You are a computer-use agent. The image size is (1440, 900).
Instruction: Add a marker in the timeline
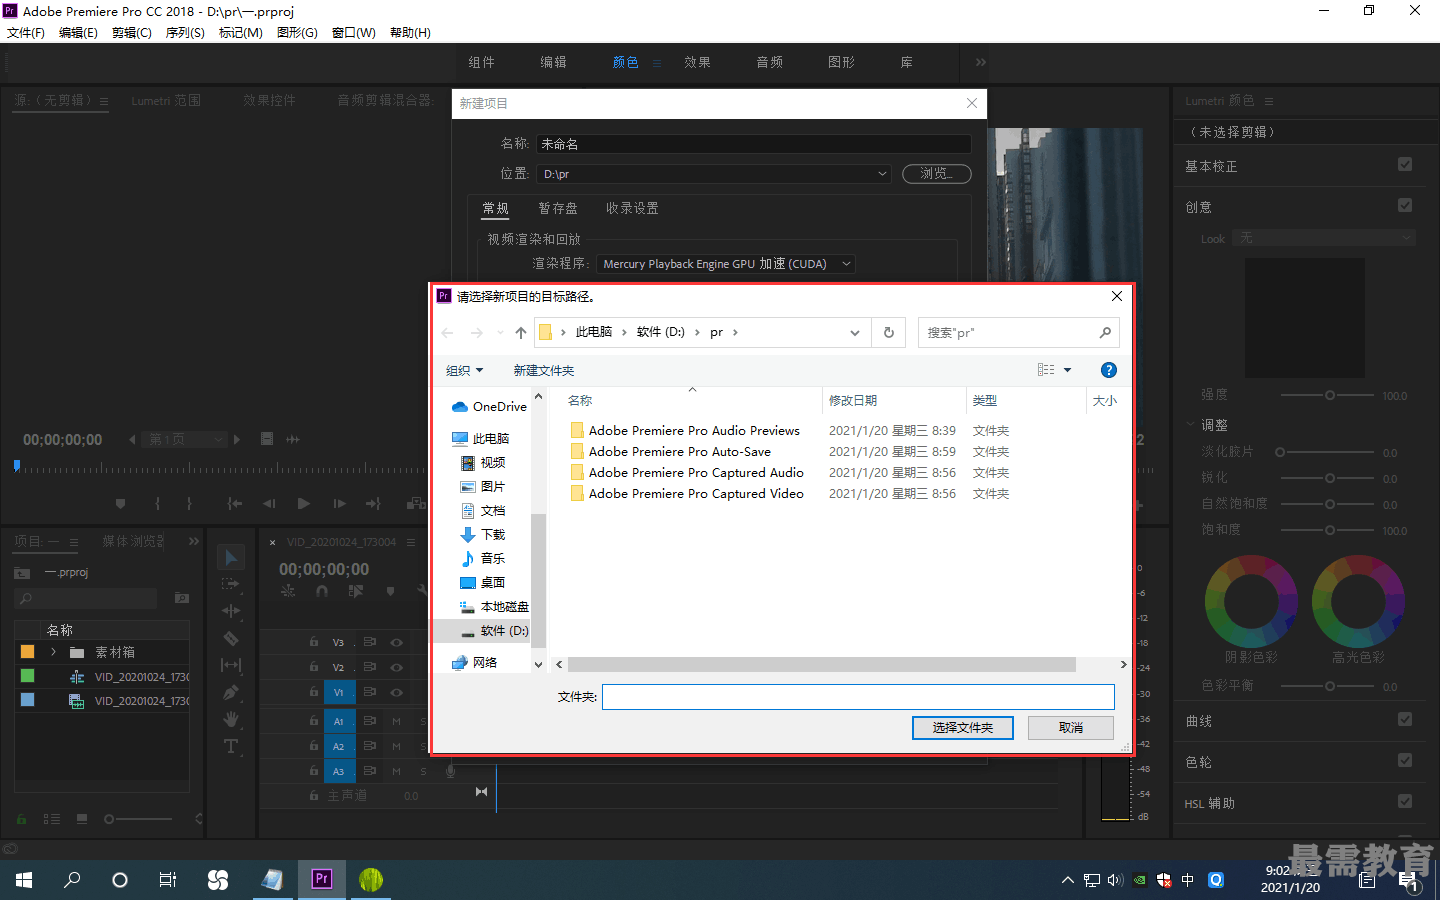(390, 591)
